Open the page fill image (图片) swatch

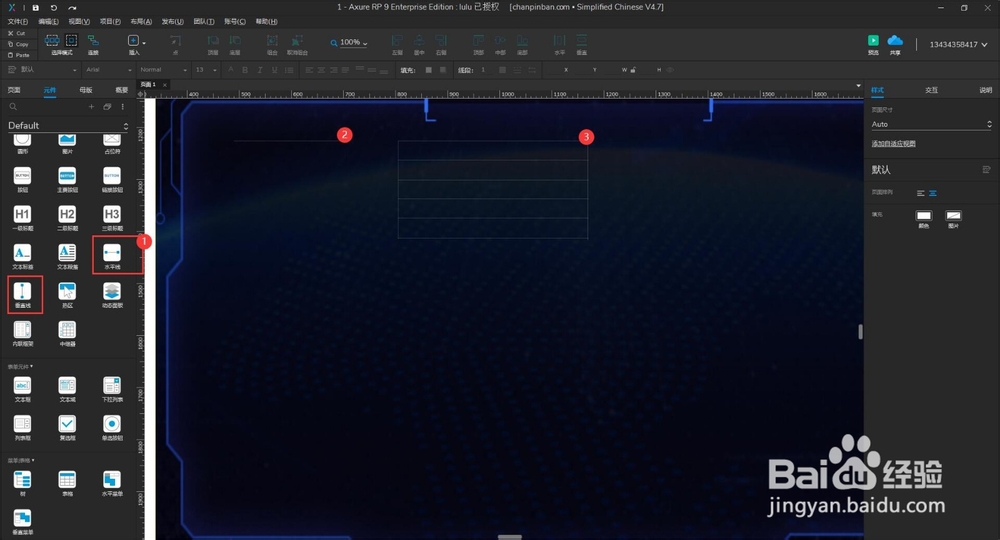coord(953,215)
